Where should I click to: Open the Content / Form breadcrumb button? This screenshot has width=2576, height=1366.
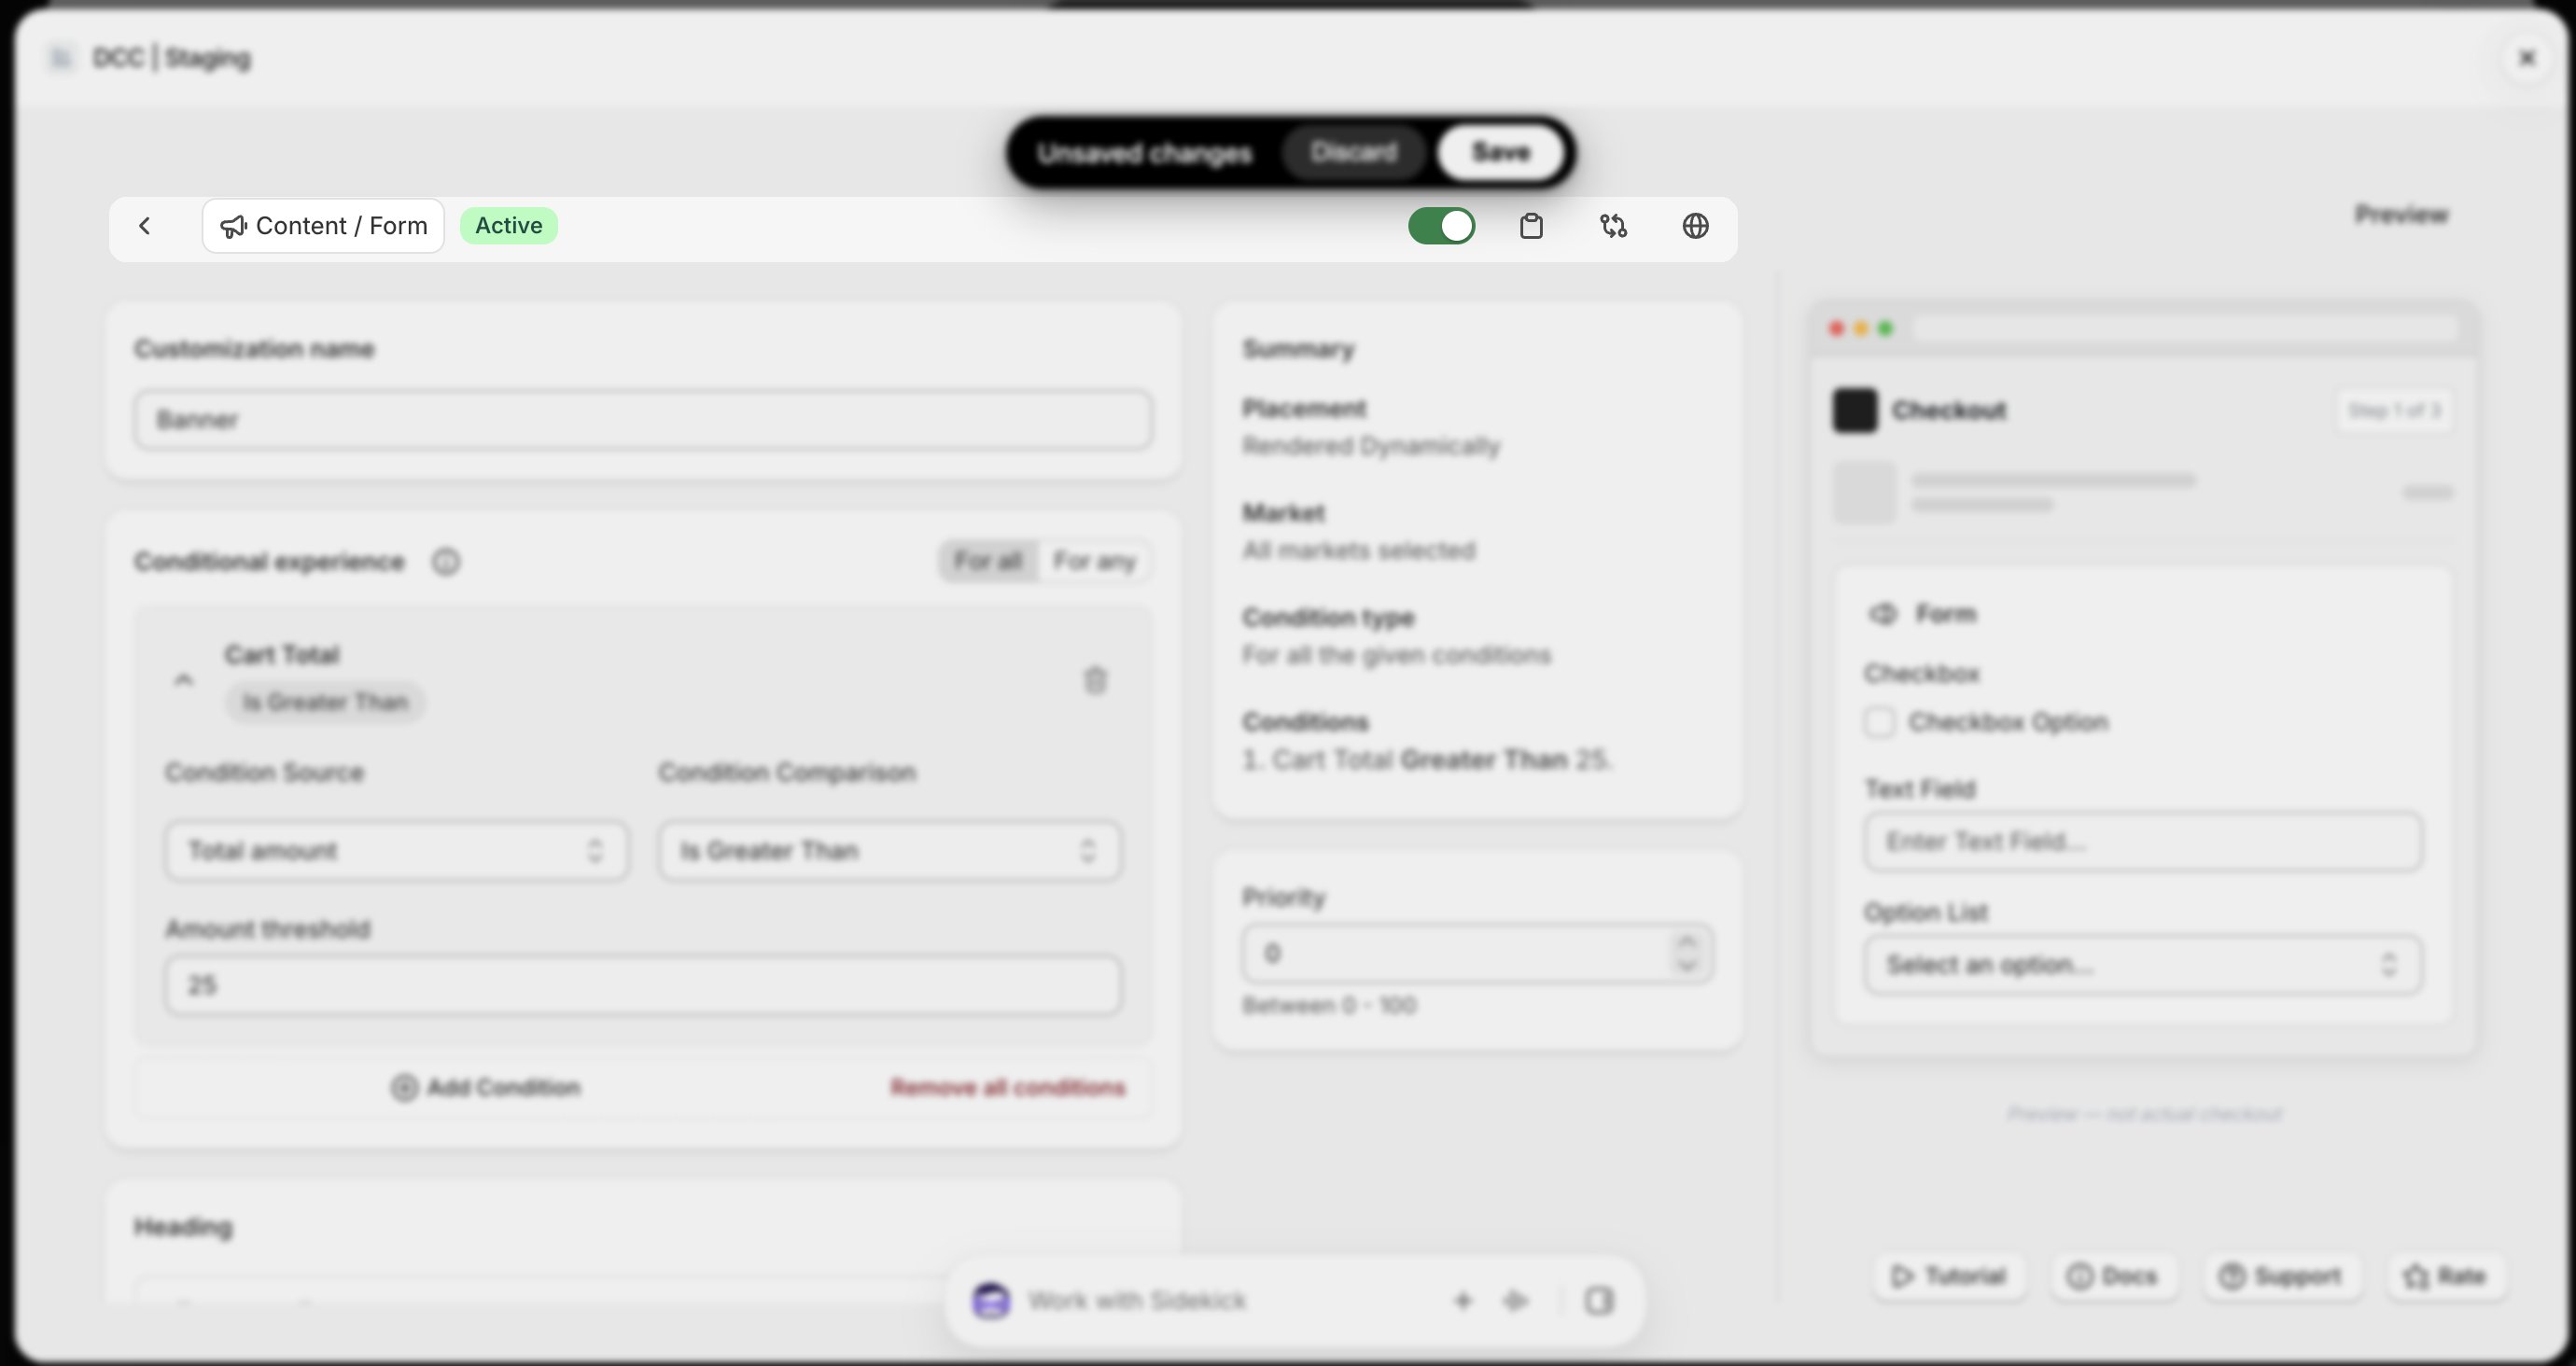point(323,226)
